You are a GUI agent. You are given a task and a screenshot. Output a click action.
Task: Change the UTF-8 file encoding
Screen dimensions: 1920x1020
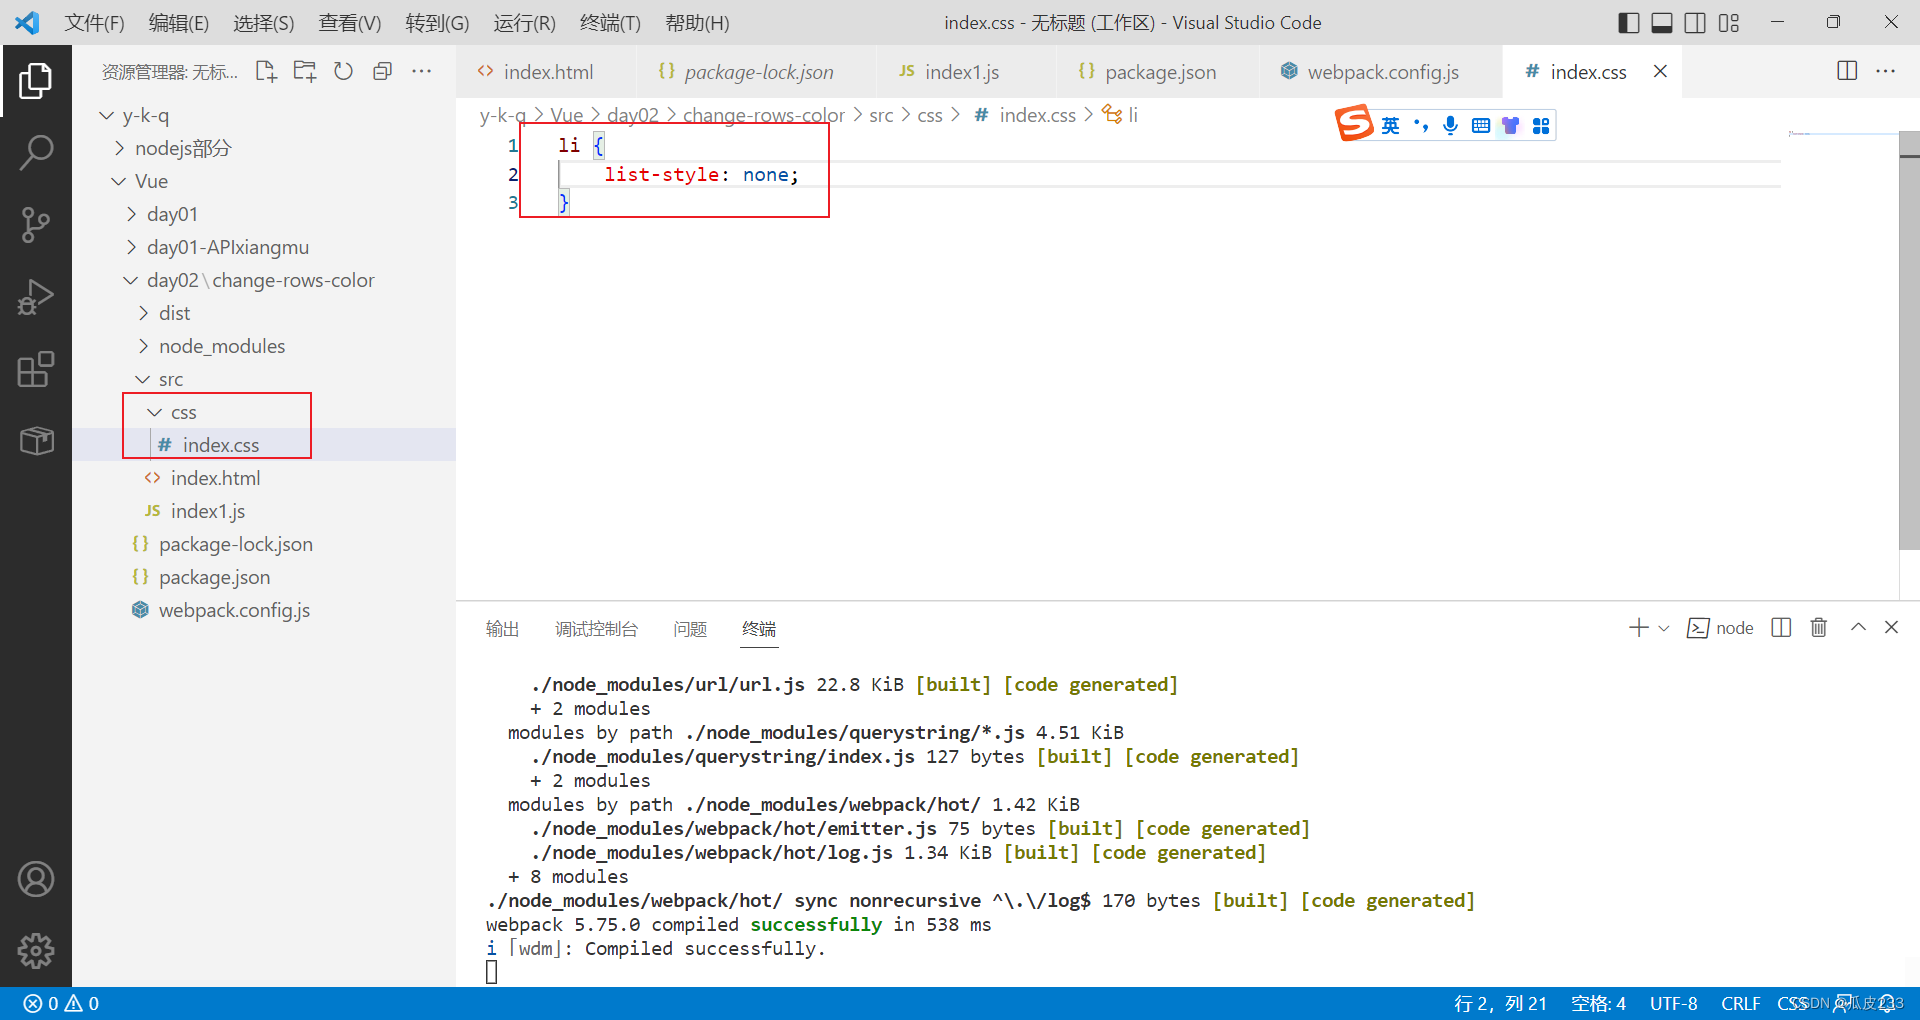[x=1673, y=1003]
